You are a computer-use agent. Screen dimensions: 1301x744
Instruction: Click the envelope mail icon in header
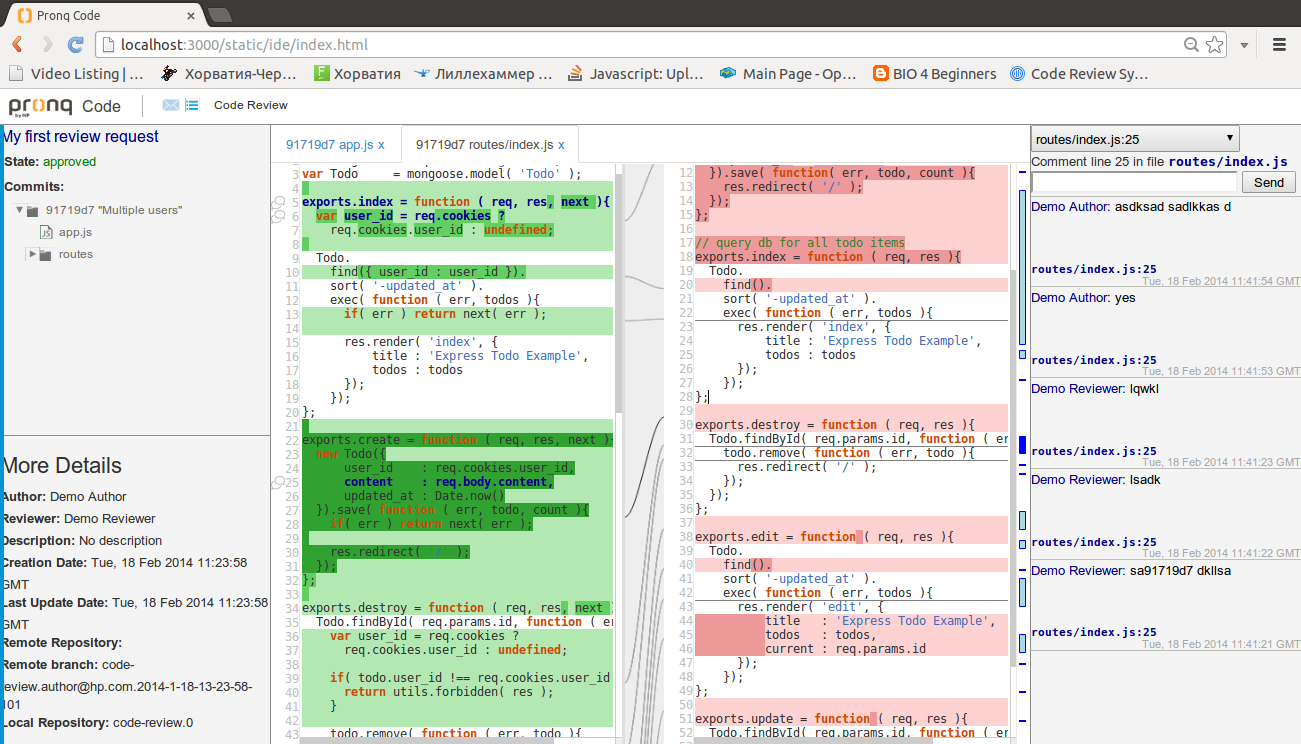pos(170,105)
